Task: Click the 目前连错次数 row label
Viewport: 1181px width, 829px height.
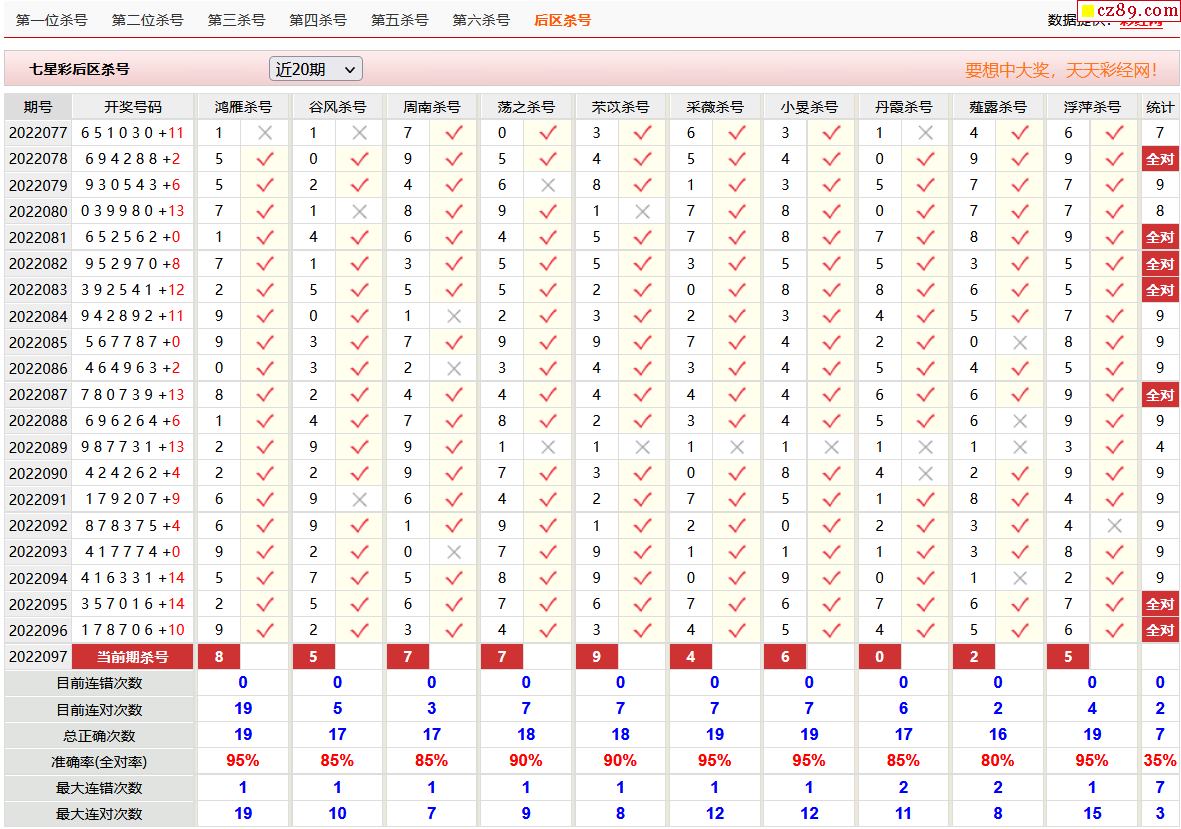Action: [99, 684]
